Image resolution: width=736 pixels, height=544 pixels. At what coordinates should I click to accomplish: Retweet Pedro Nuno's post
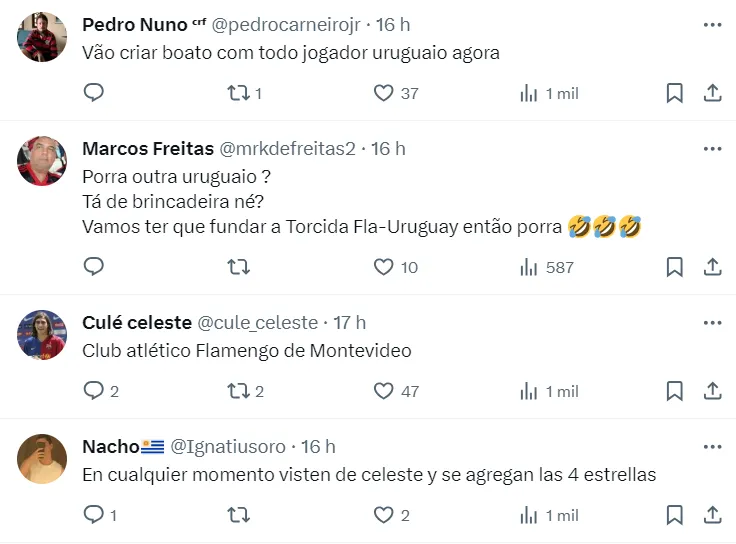(x=238, y=93)
